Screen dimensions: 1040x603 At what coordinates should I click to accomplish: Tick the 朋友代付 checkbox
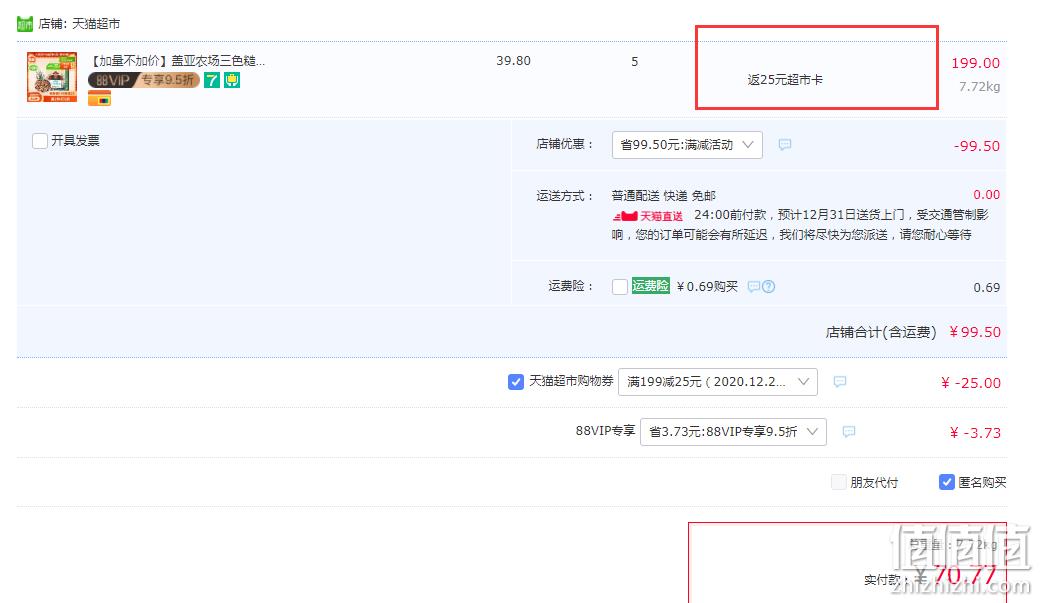839,482
